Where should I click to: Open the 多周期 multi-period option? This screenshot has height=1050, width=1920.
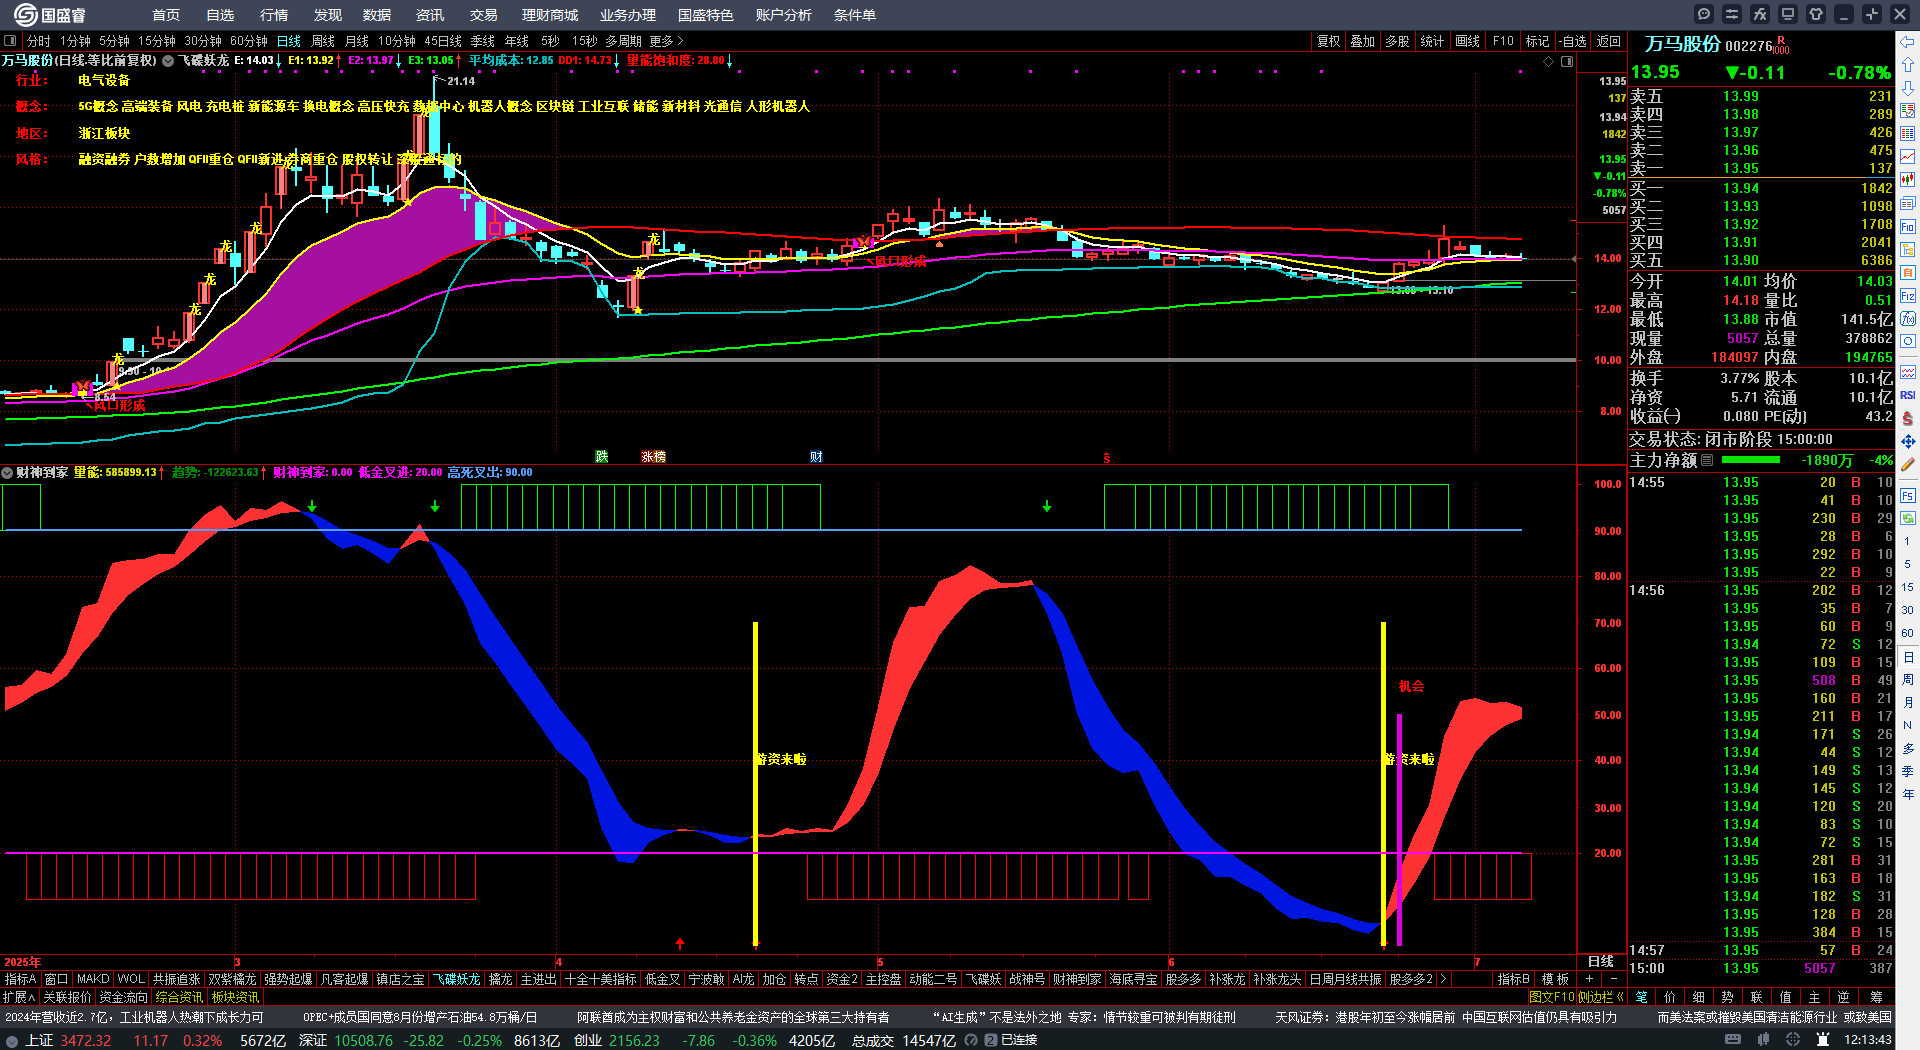point(623,41)
